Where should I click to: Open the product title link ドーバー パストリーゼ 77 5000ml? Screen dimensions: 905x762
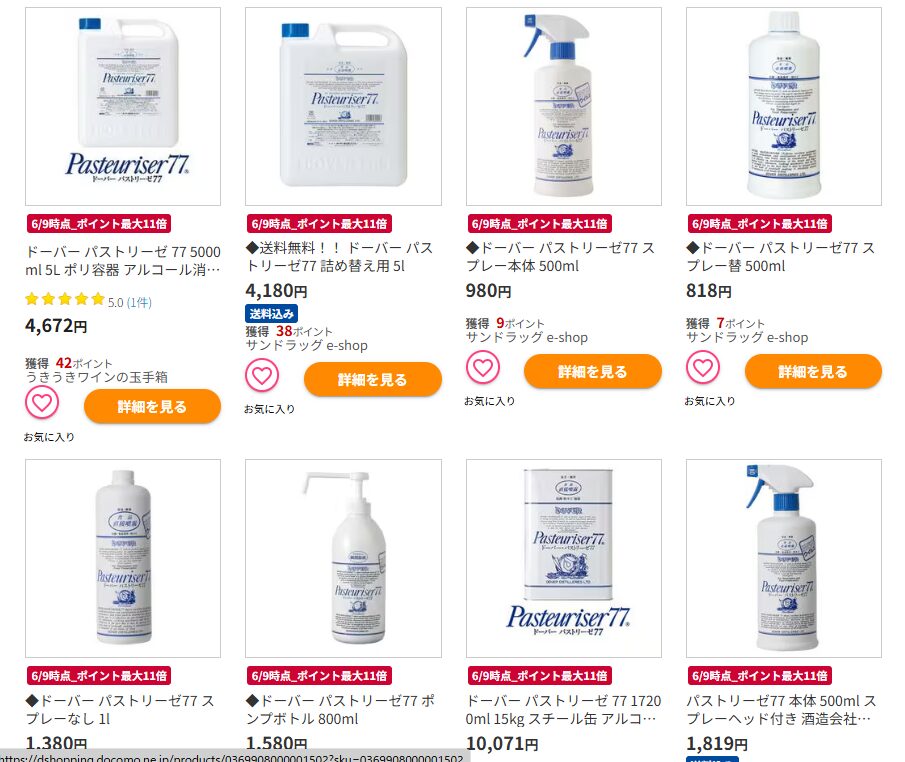click(123, 261)
